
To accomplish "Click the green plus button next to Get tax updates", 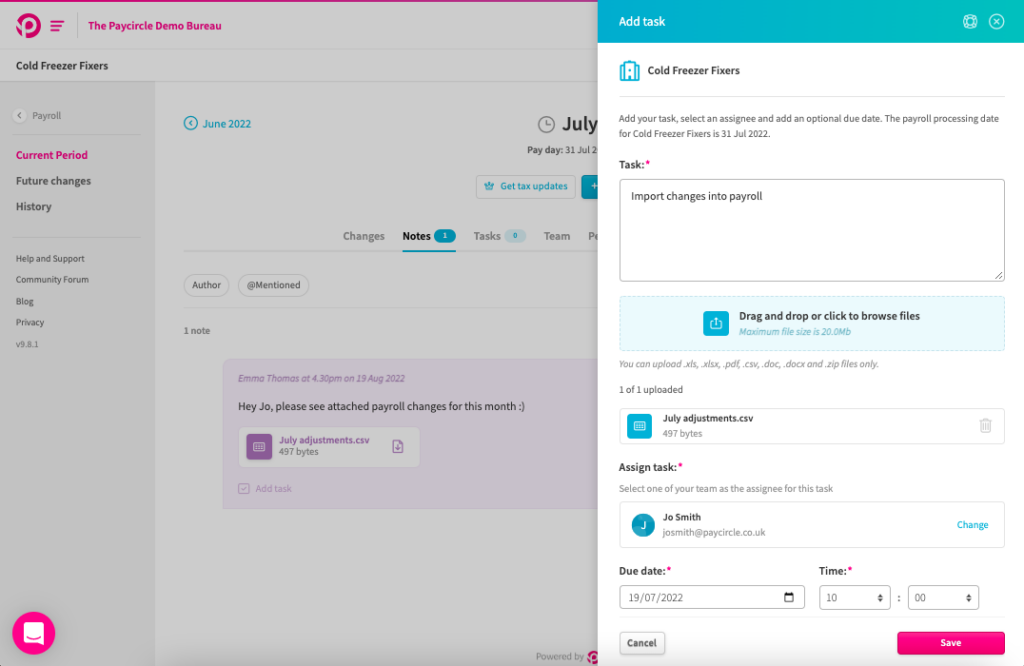I will (x=593, y=186).
